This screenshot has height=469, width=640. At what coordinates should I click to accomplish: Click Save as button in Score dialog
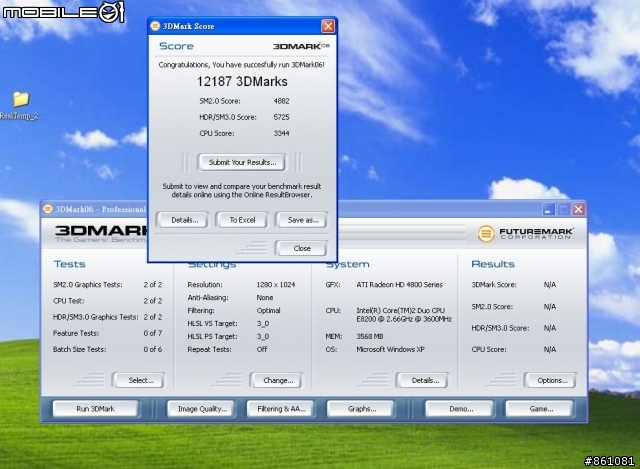pos(302,220)
